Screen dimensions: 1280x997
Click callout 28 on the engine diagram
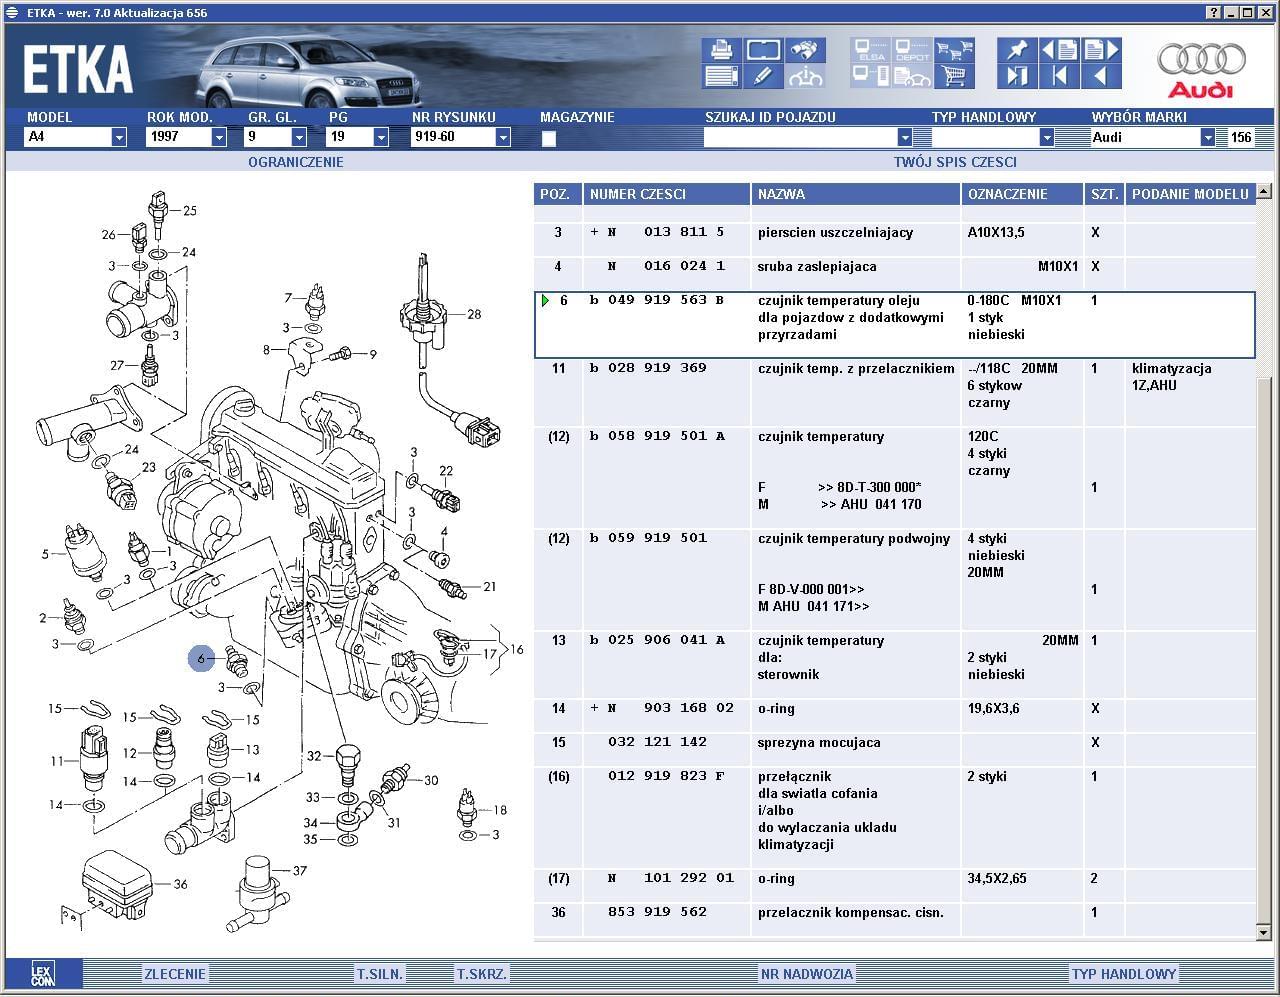[474, 314]
